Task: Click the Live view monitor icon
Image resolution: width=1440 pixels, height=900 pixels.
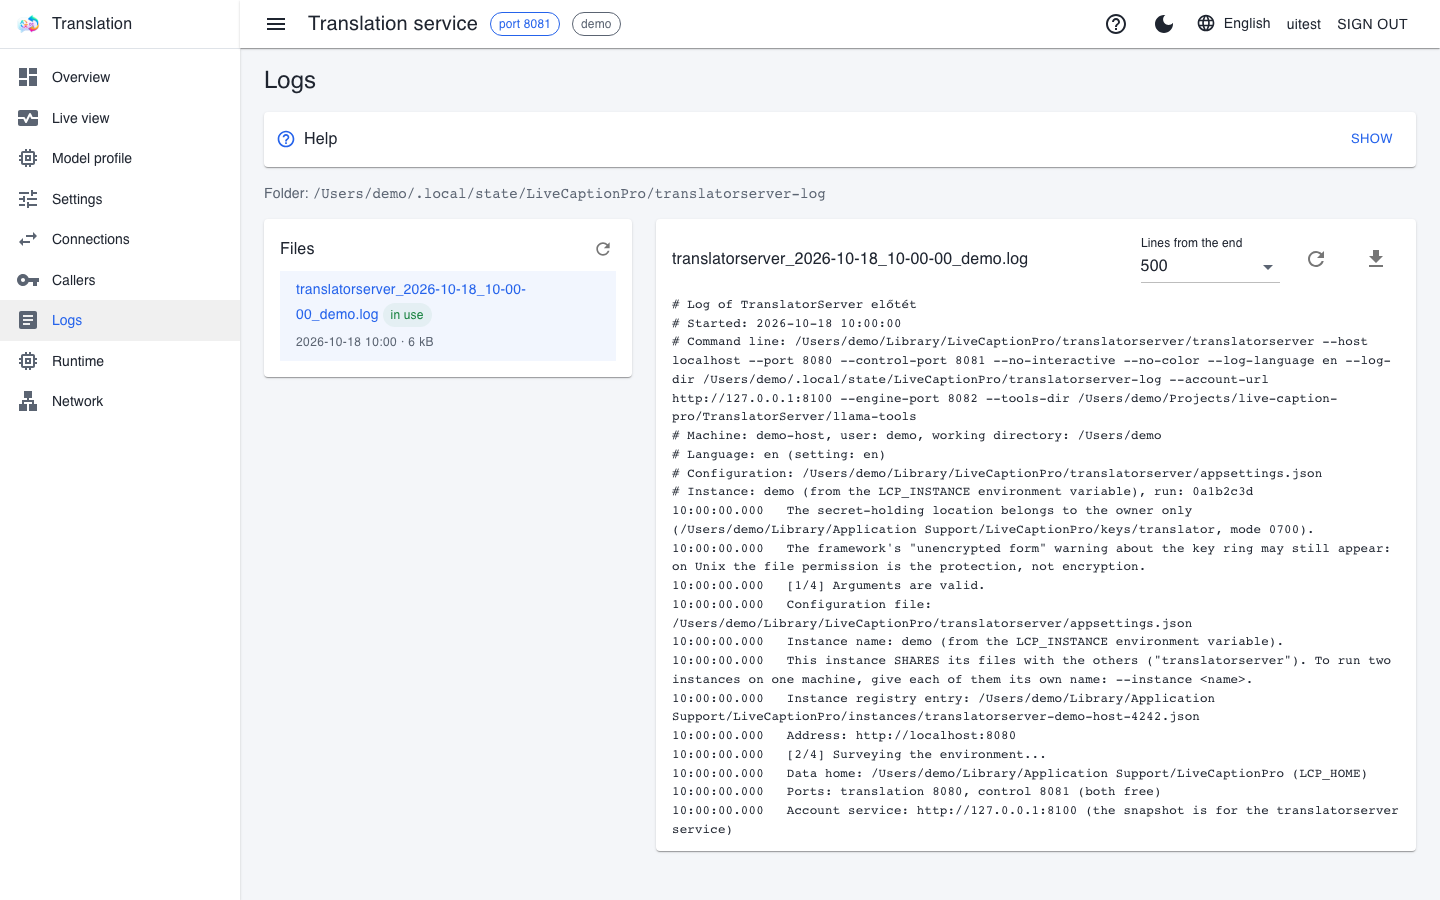Action: point(28,118)
